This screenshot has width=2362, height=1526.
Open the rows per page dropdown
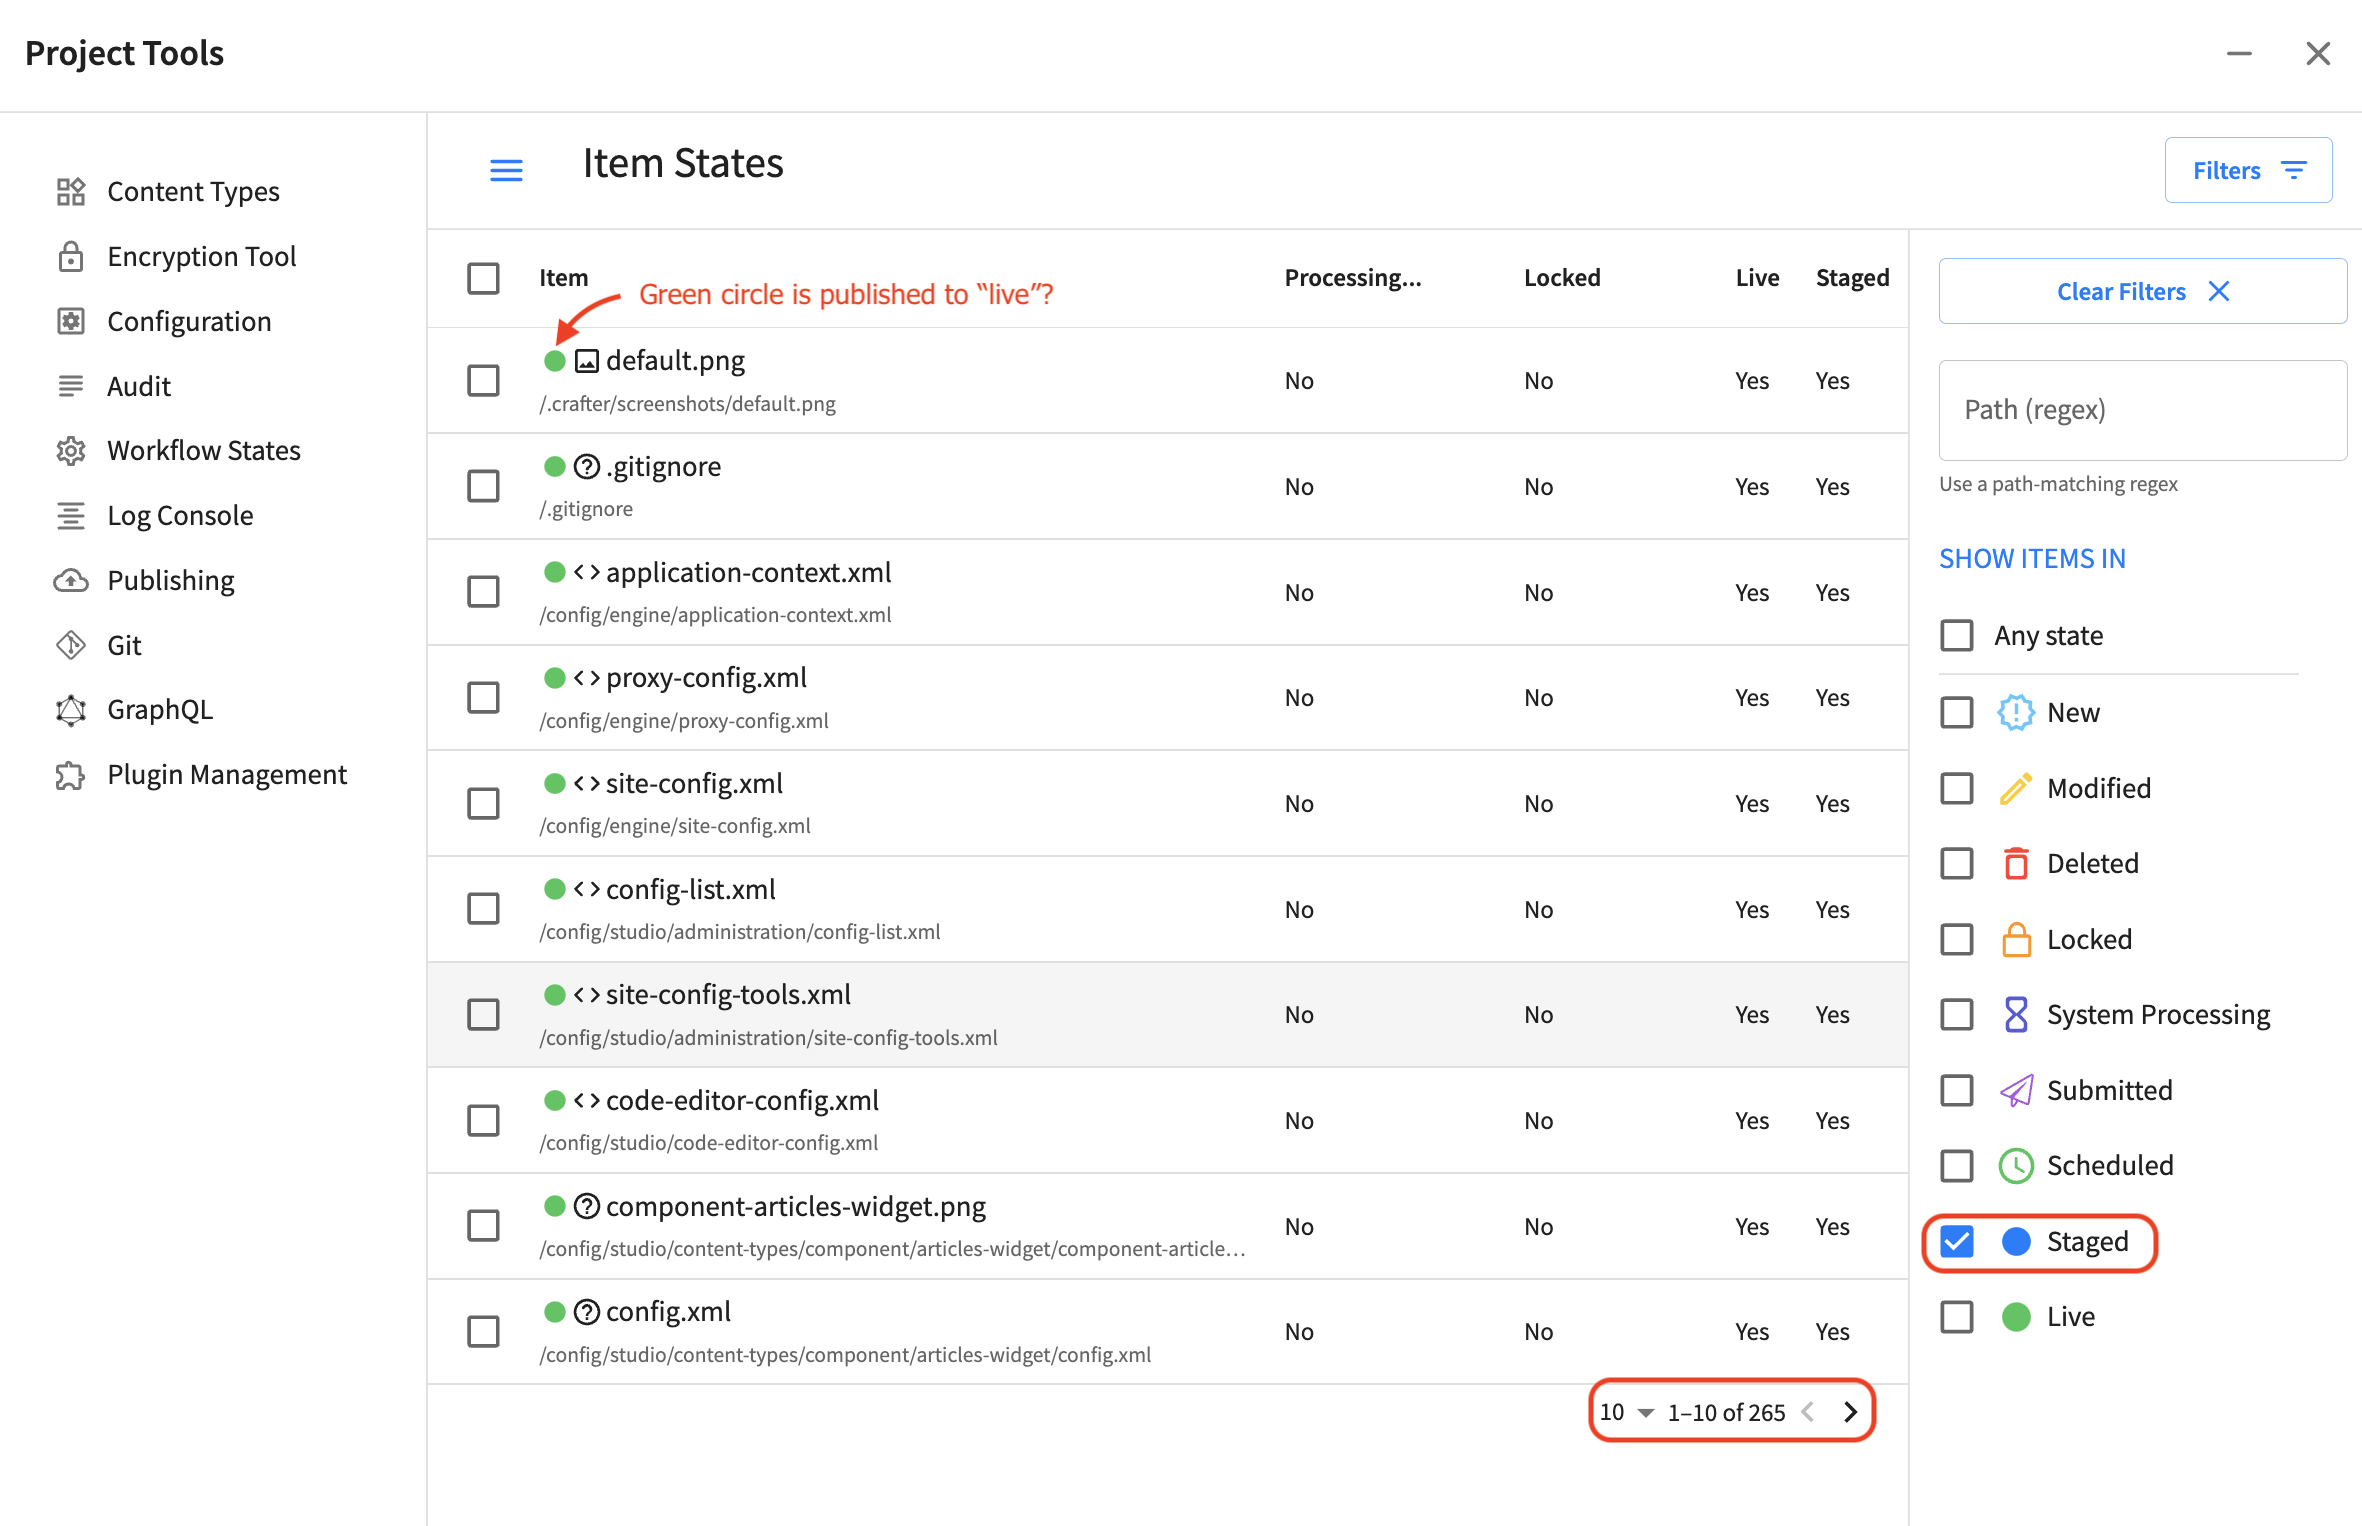(x=1626, y=1412)
